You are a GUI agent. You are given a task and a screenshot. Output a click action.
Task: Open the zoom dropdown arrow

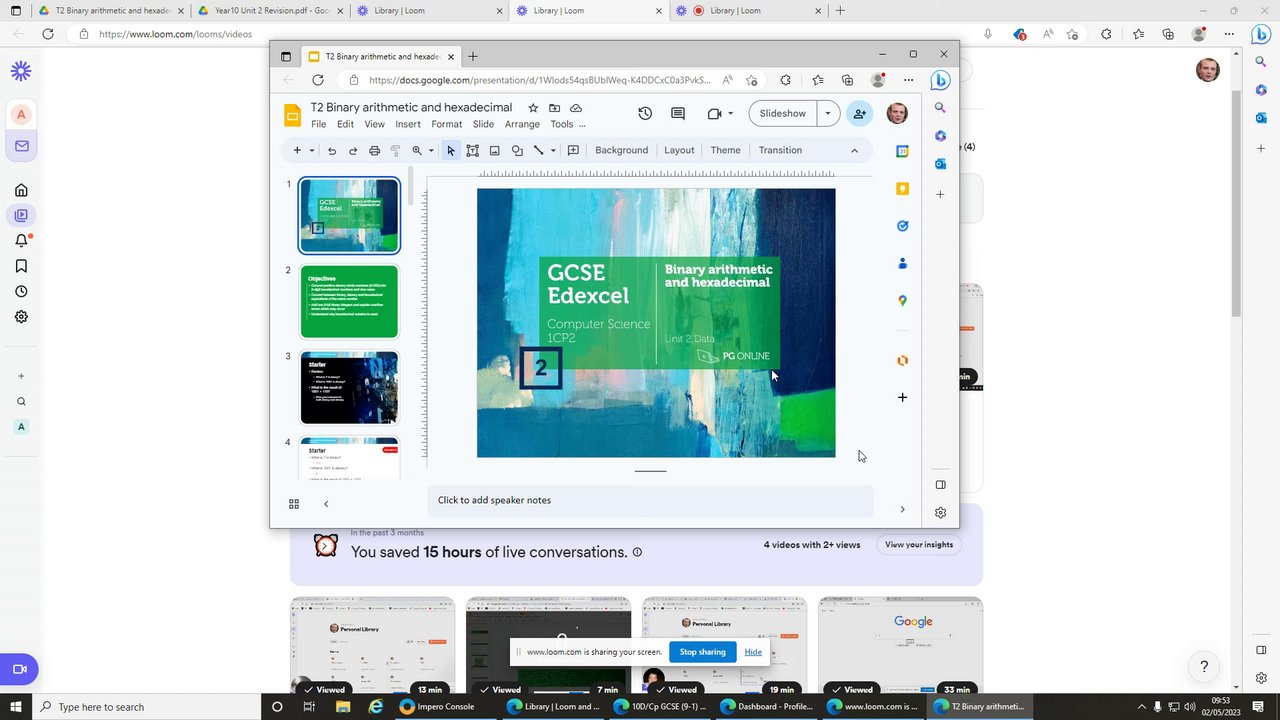[431, 151]
